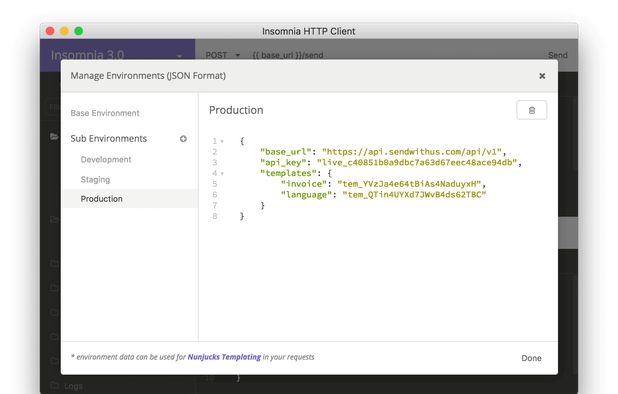Open the Nunjucks Templating link
Viewport: 618px width, 394px height.
coord(224,357)
